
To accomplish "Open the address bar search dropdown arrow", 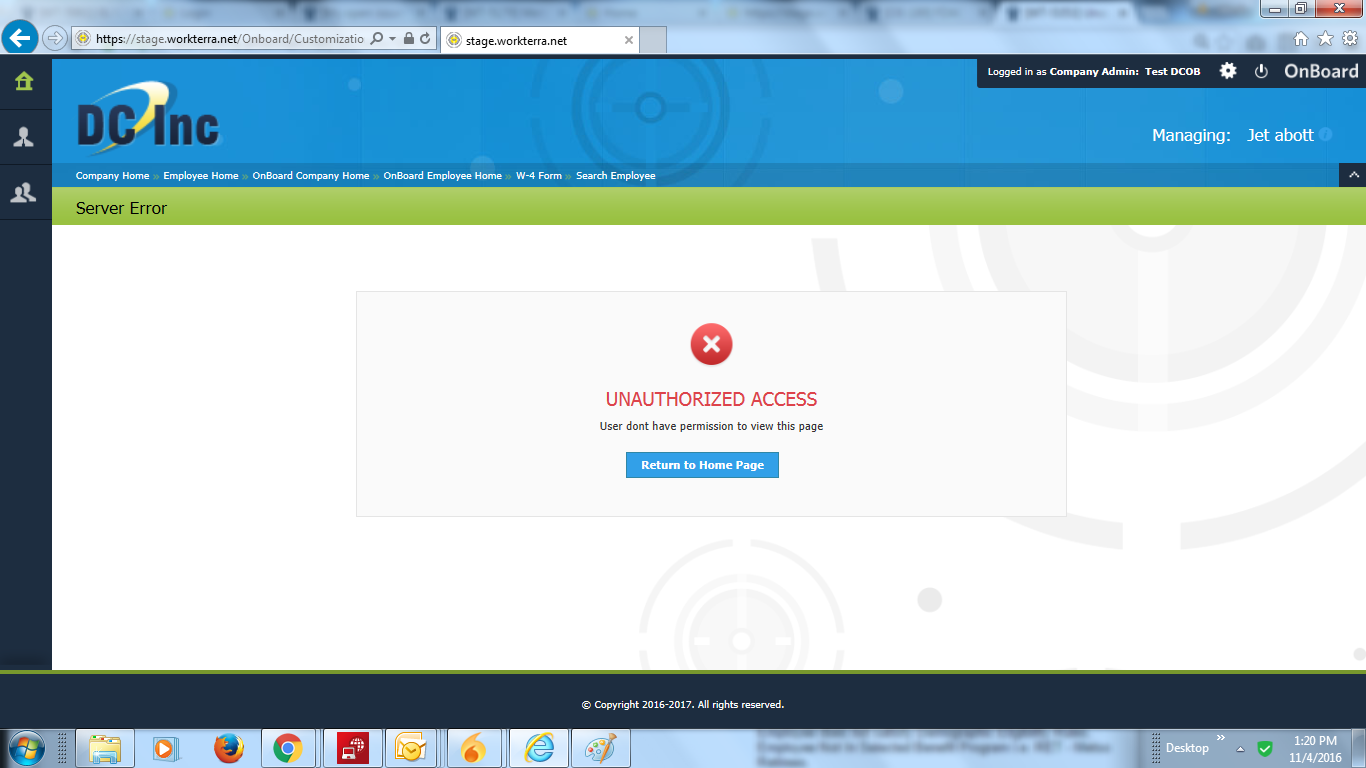I will click(x=392, y=39).
